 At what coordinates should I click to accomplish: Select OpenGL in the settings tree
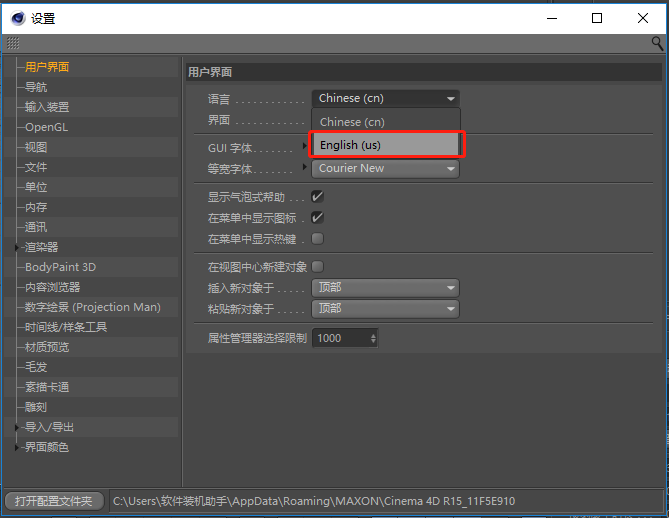coord(47,127)
